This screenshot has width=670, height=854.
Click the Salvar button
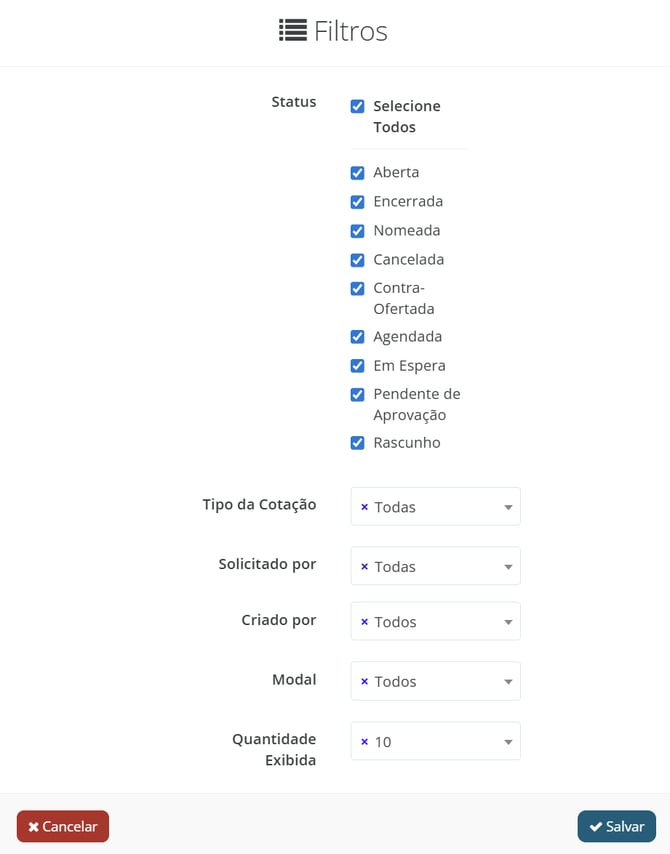point(616,827)
